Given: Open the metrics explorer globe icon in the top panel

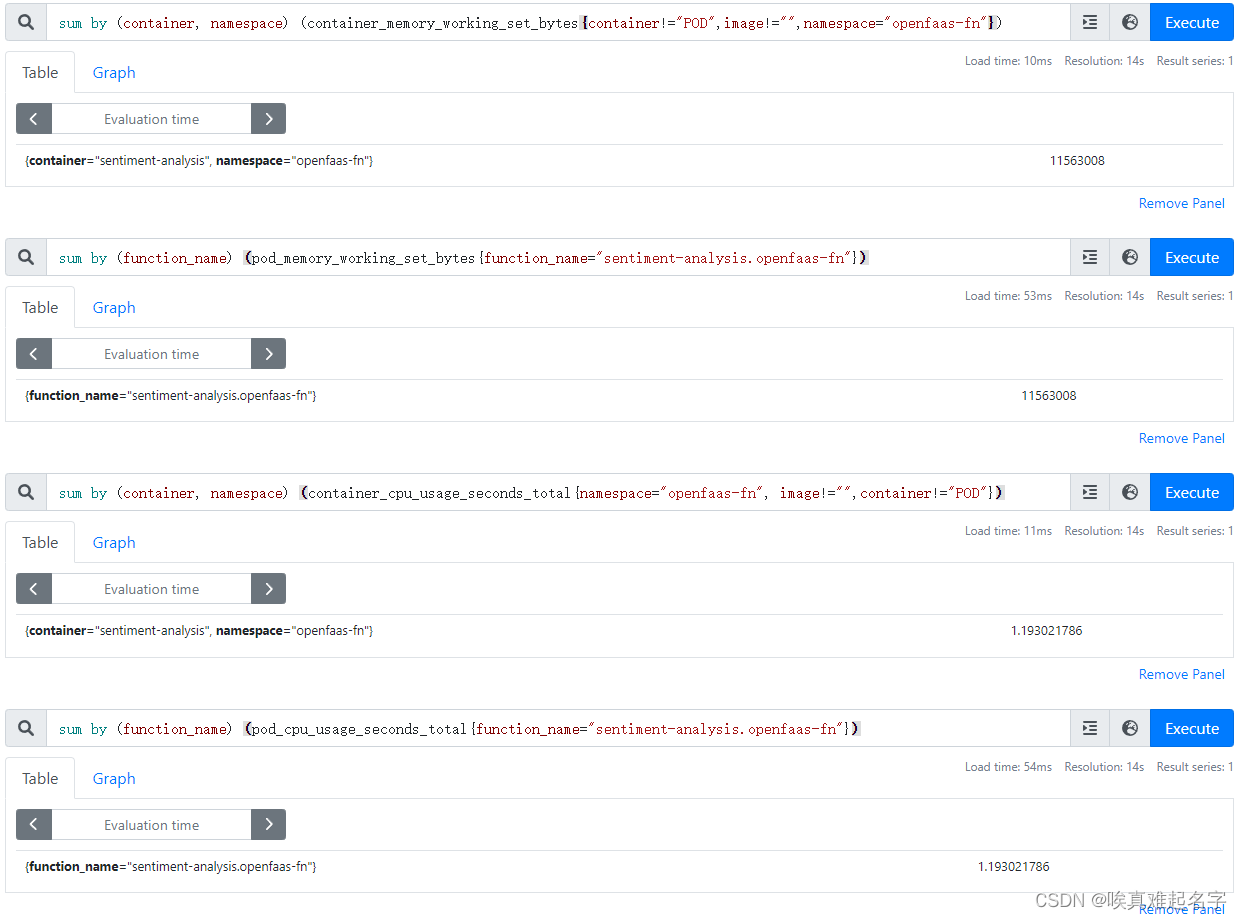Looking at the screenshot, I should point(1129,21).
